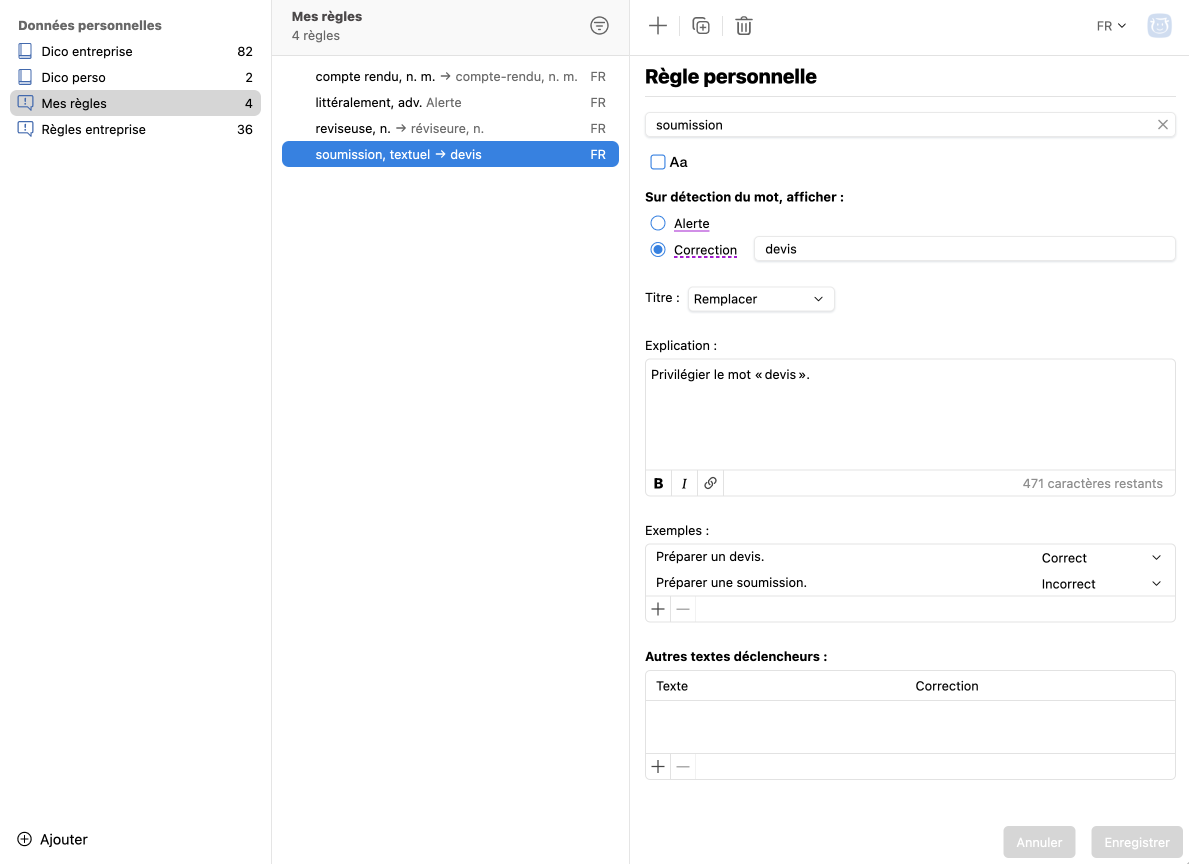Click the devis correction input field
This screenshot has width=1189, height=864.
(964, 249)
